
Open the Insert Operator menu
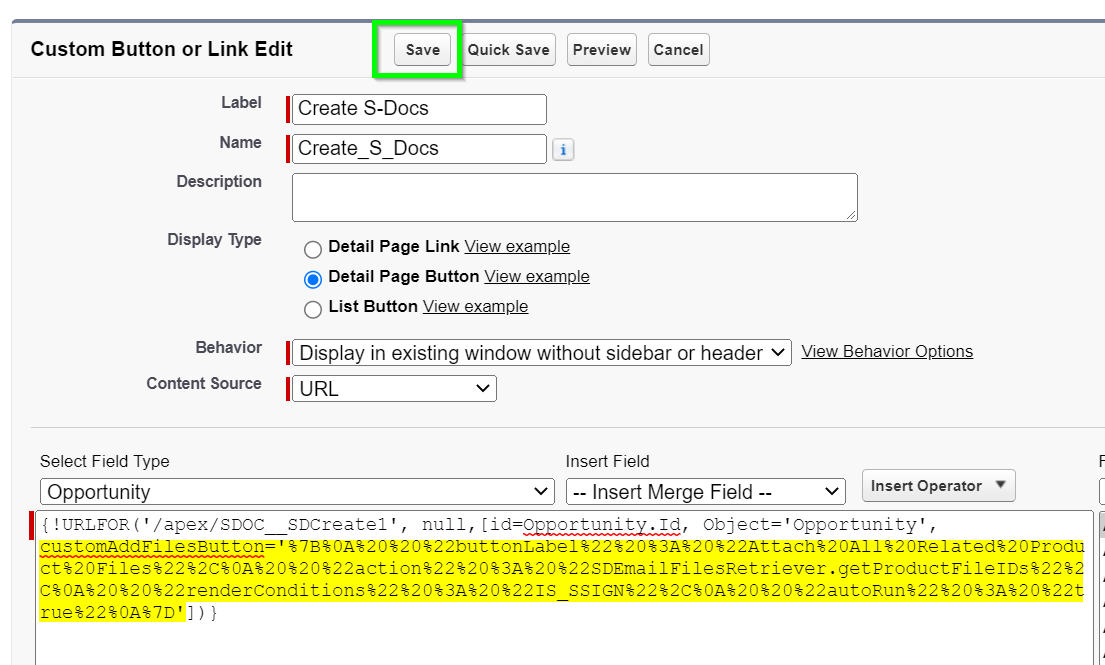click(939, 486)
